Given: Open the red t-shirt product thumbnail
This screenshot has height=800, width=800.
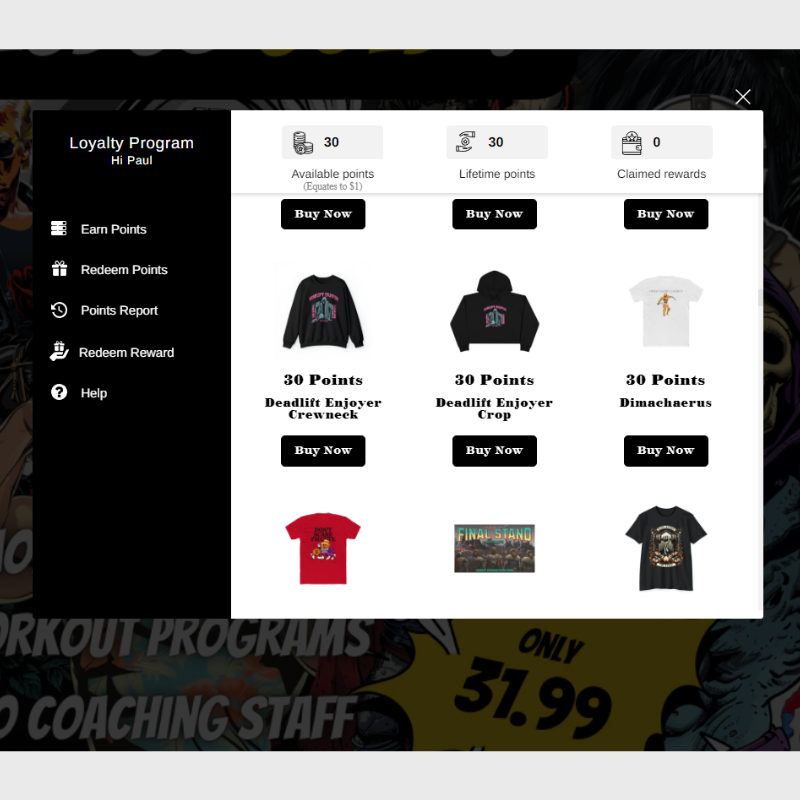Looking at the screenshot, I should click(x=323, y=548).
